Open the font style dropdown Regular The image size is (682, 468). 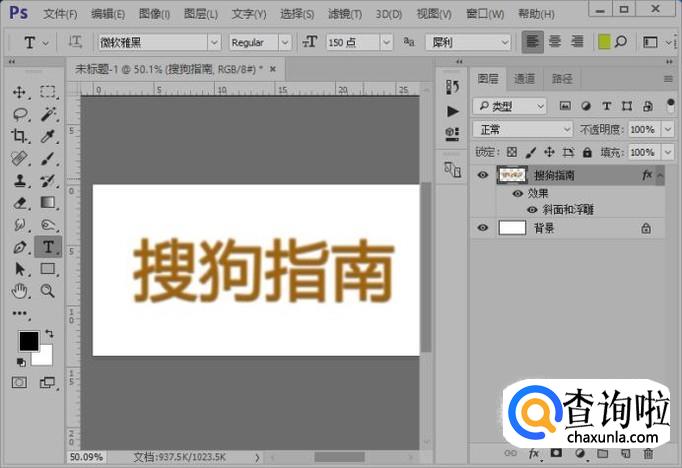tap(284, 43)
